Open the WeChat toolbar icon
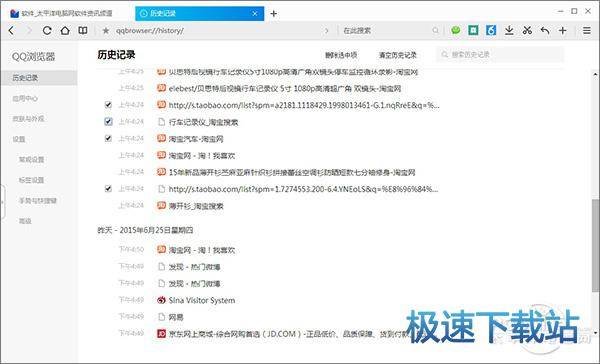600x364 pixels. click(455, 30)
